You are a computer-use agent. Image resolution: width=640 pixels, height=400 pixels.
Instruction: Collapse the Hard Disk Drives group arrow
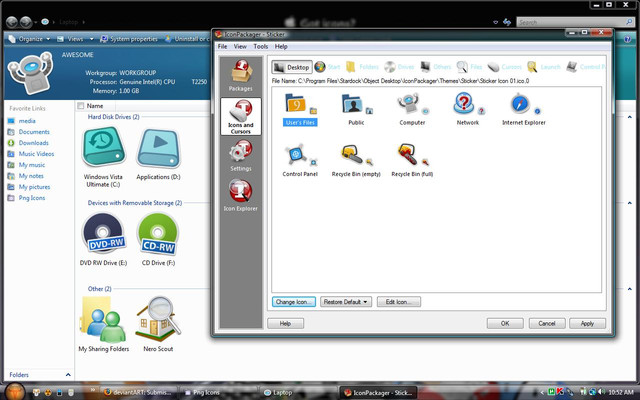[629, 117]
